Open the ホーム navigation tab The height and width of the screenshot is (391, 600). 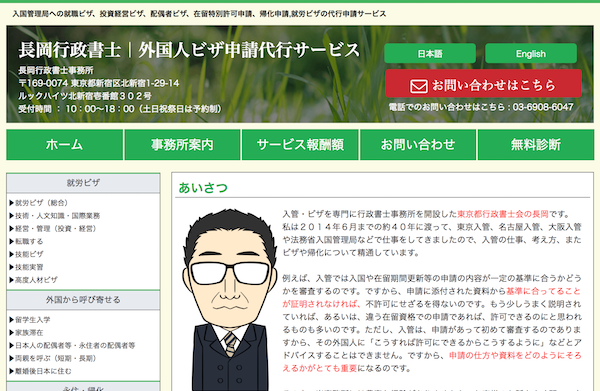click(x=65, y=145)
